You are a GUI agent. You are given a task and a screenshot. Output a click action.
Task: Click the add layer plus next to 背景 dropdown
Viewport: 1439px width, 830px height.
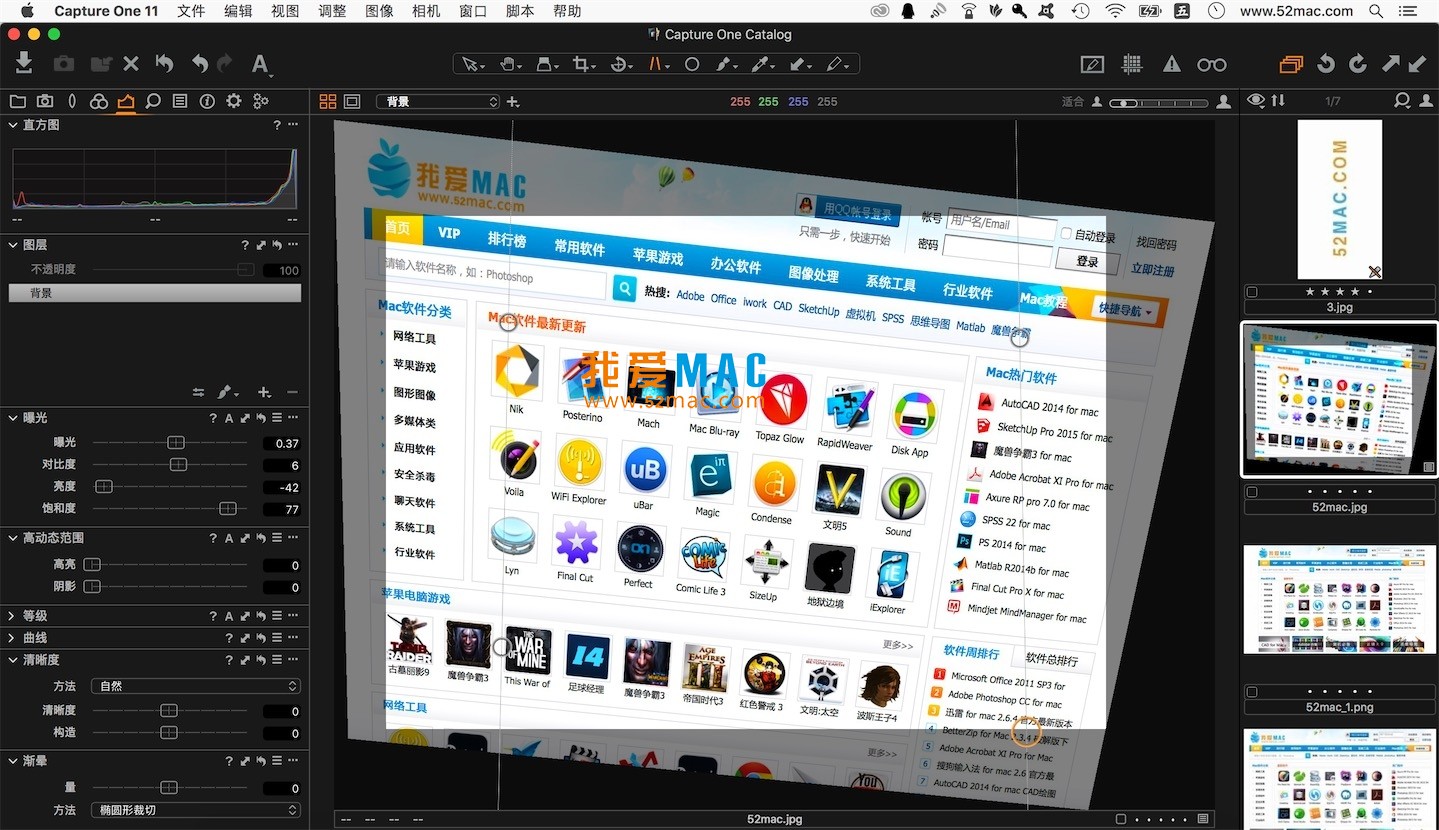point(513,102)
